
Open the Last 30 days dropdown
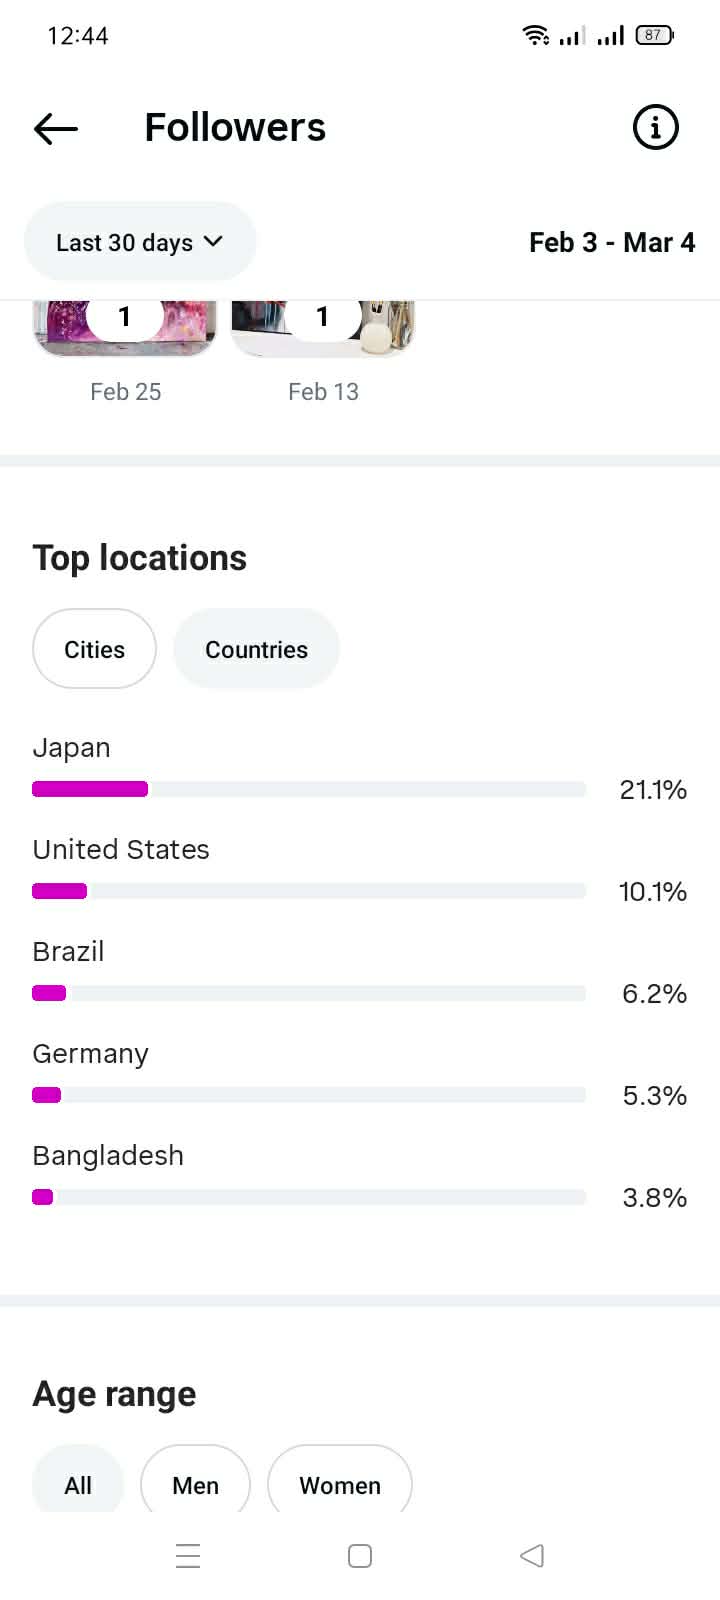(x=139, y=242)
